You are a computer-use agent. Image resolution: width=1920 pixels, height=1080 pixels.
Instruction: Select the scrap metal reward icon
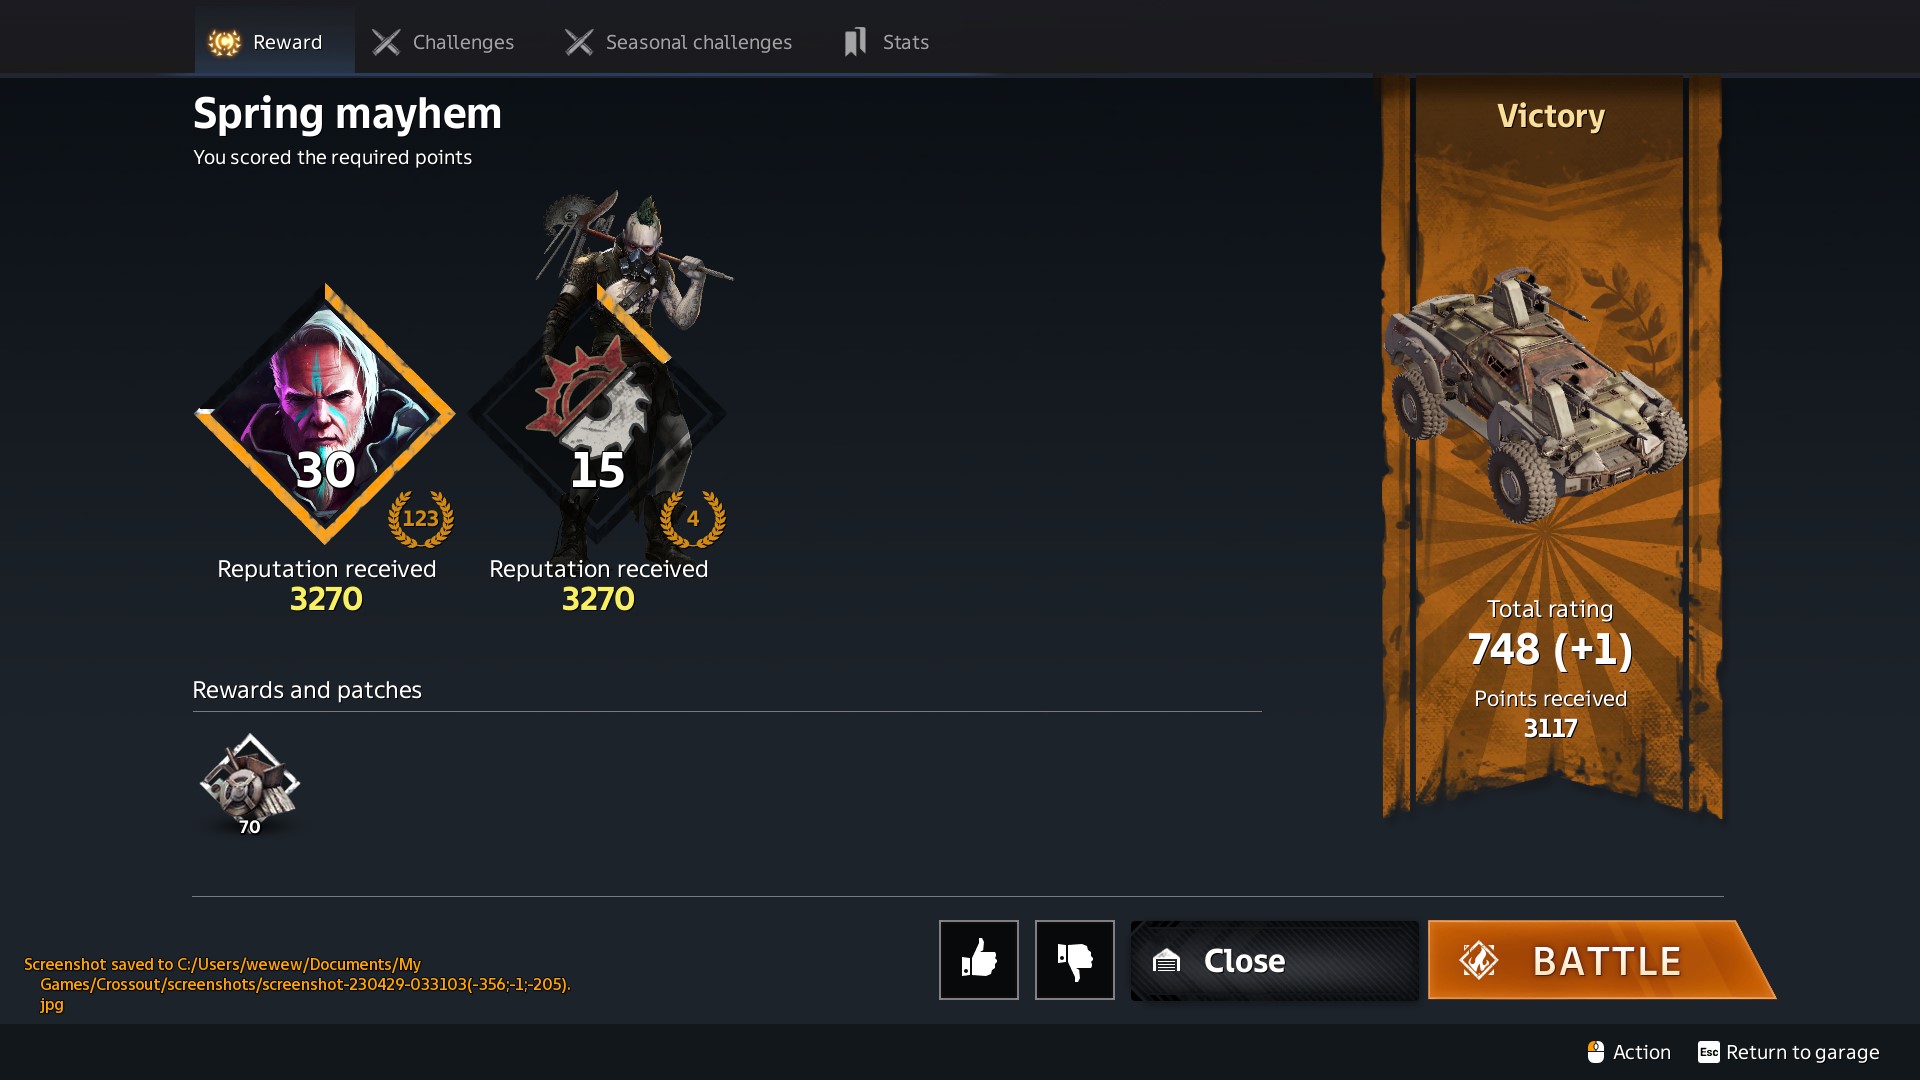coord(250,783)
